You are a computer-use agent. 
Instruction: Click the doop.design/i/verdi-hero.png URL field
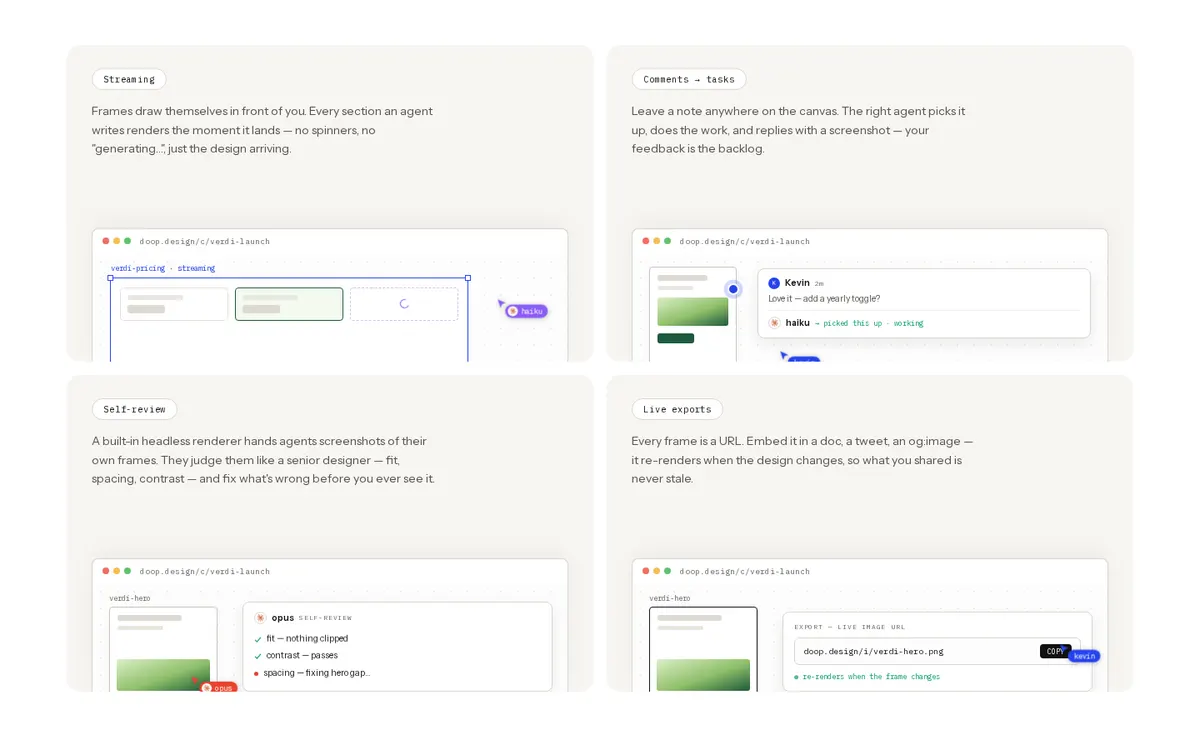click(x=937, y=651)
